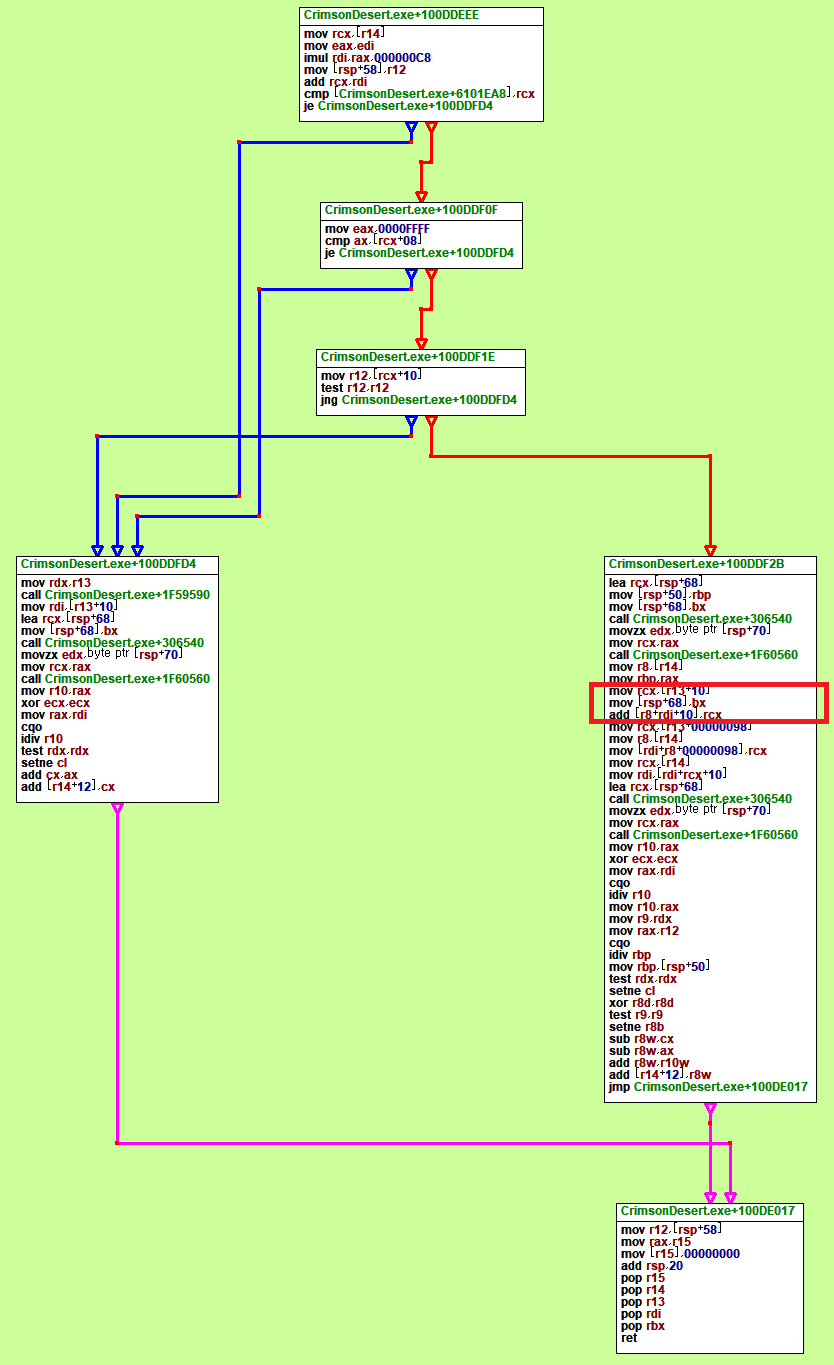
Task: Select the add rcx,rdi instruction
Action: 335,82
